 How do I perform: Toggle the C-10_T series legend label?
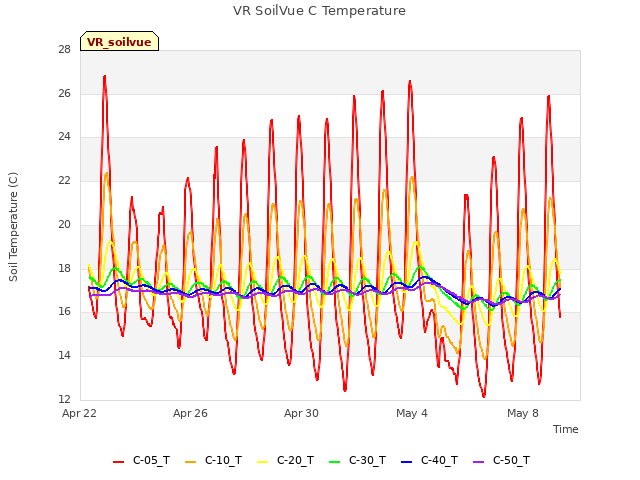tap(223, 460)
